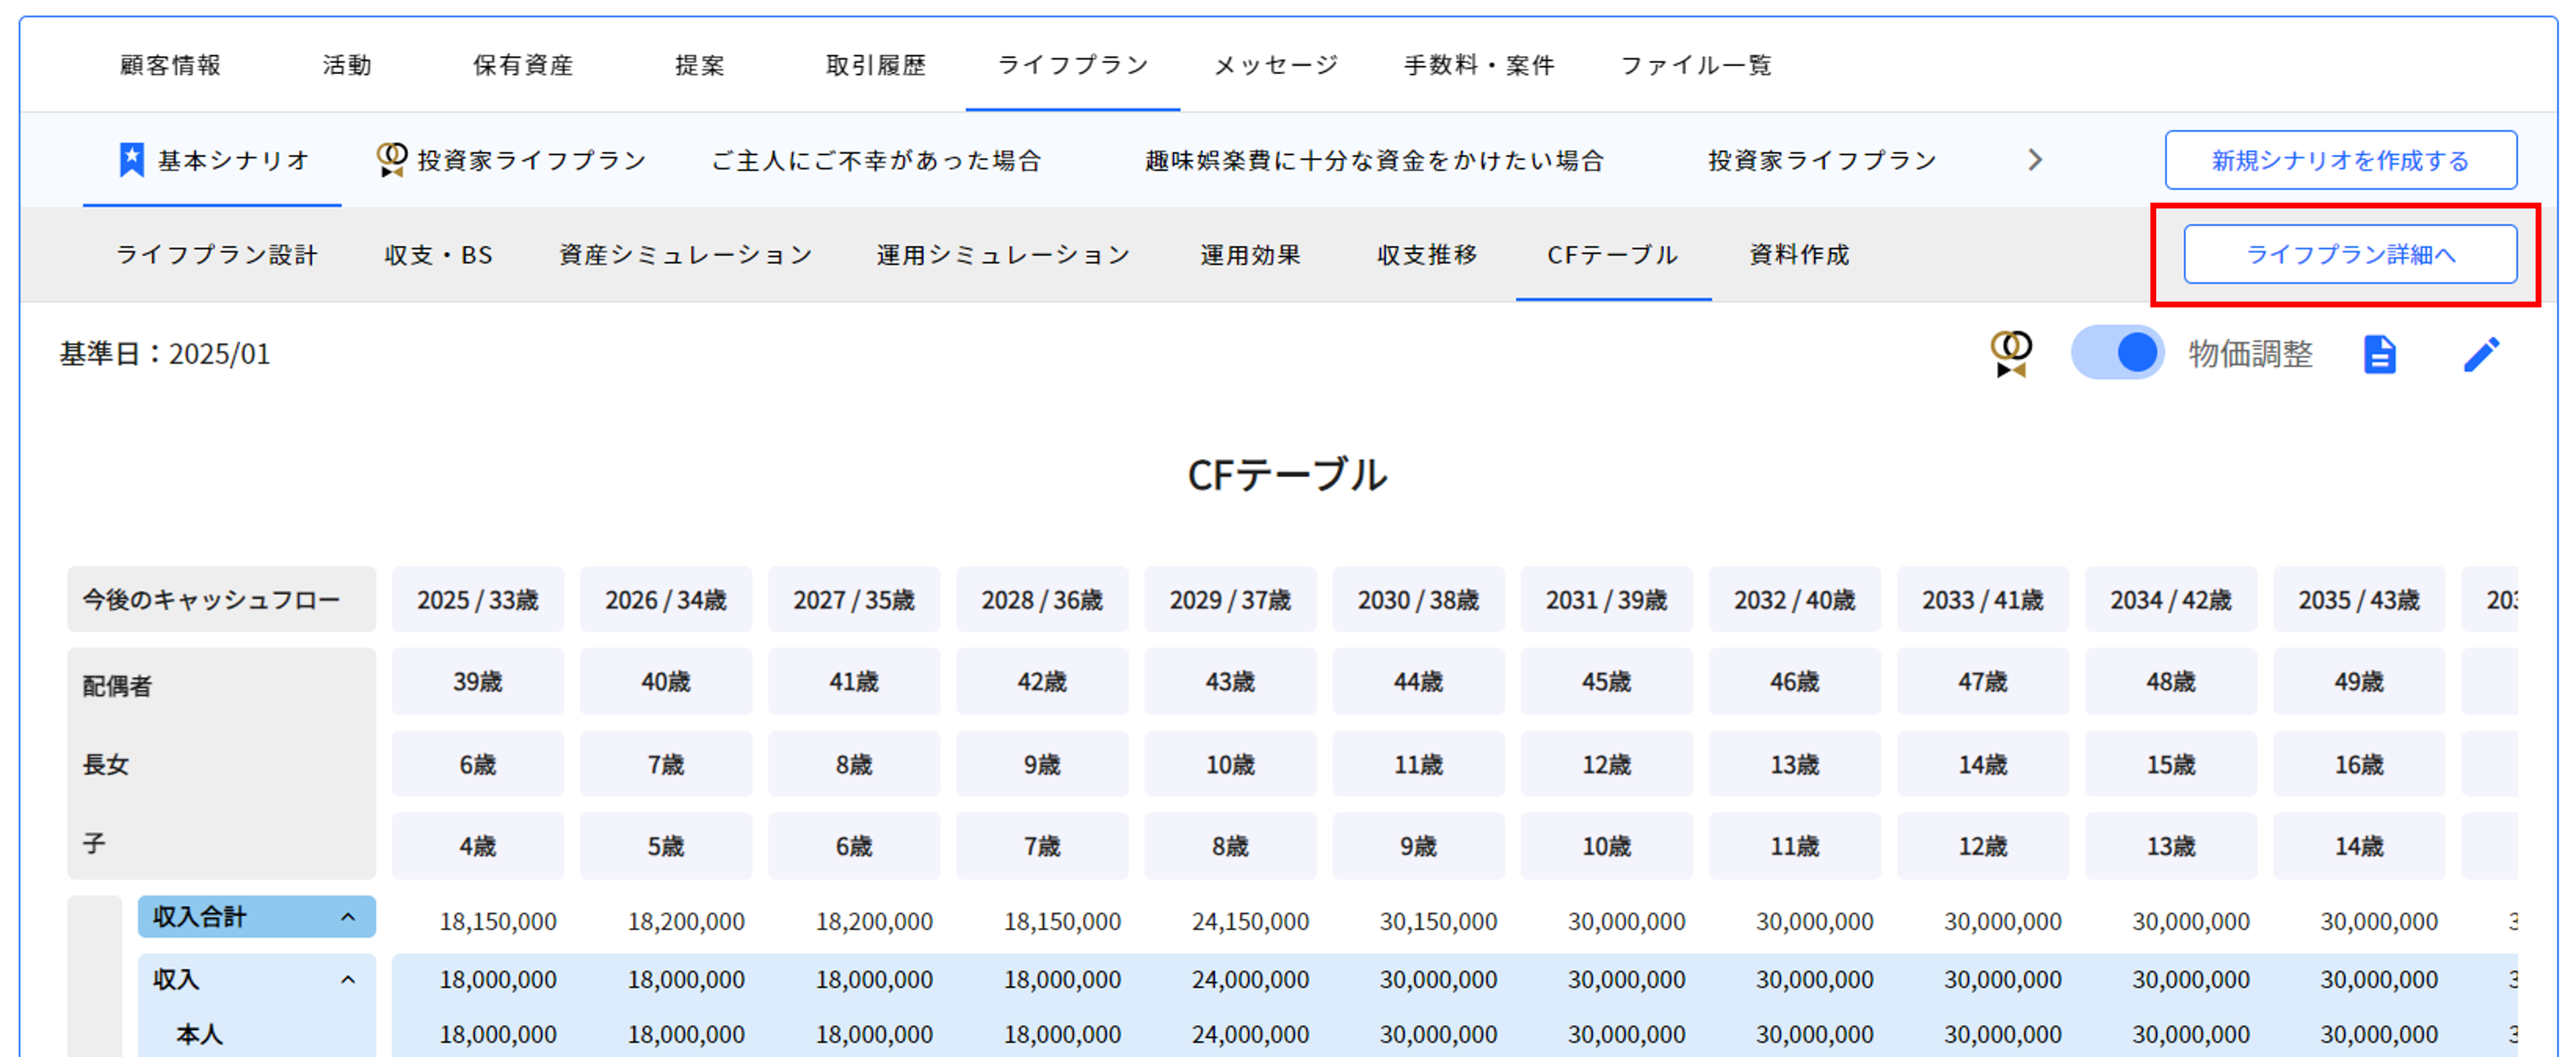Click the blue document export icon

[x=2379, y=354]
